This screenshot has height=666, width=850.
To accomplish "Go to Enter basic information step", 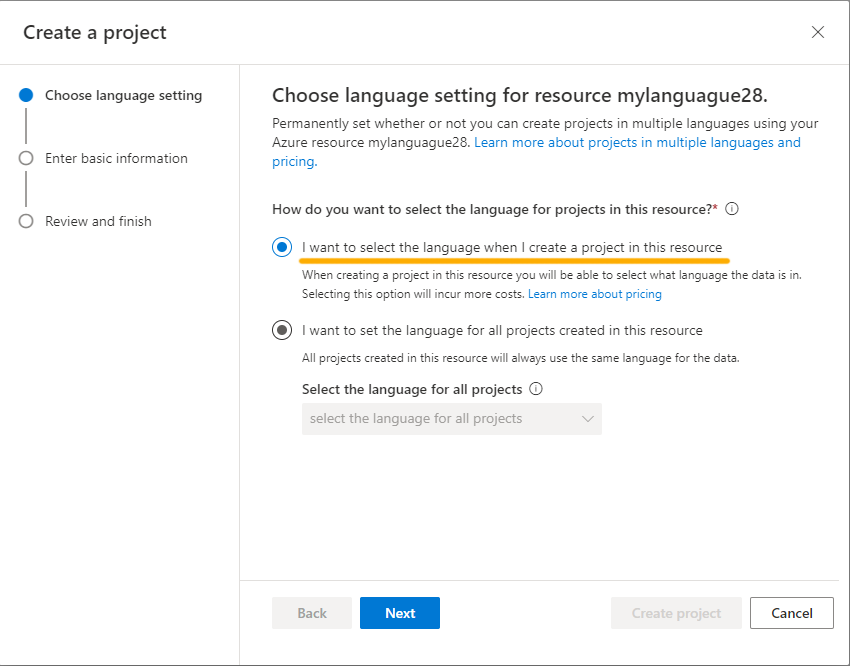I will coord(116,158).
